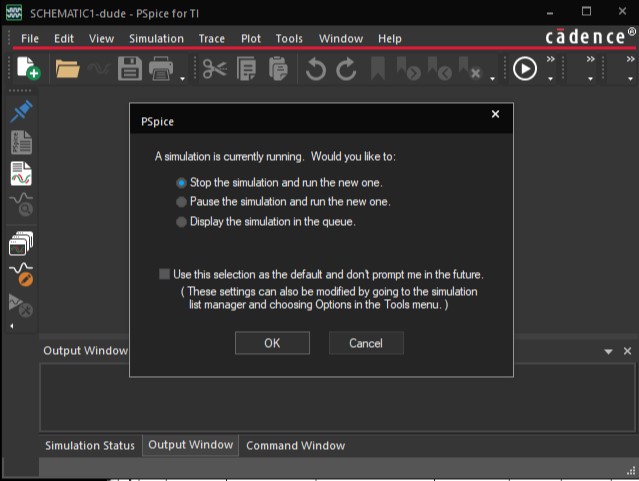Open the View menu
639x481 pixels.
101,39
